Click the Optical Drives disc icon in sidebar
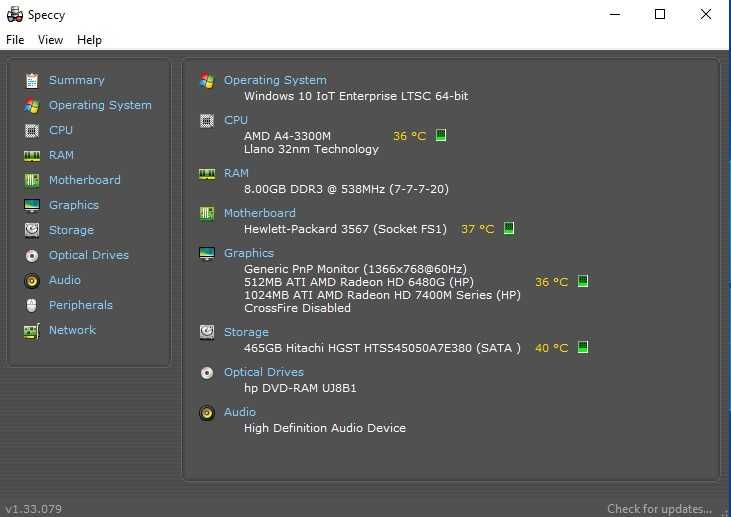Viewport: 731px width, 517px height. tap(32, 255)
